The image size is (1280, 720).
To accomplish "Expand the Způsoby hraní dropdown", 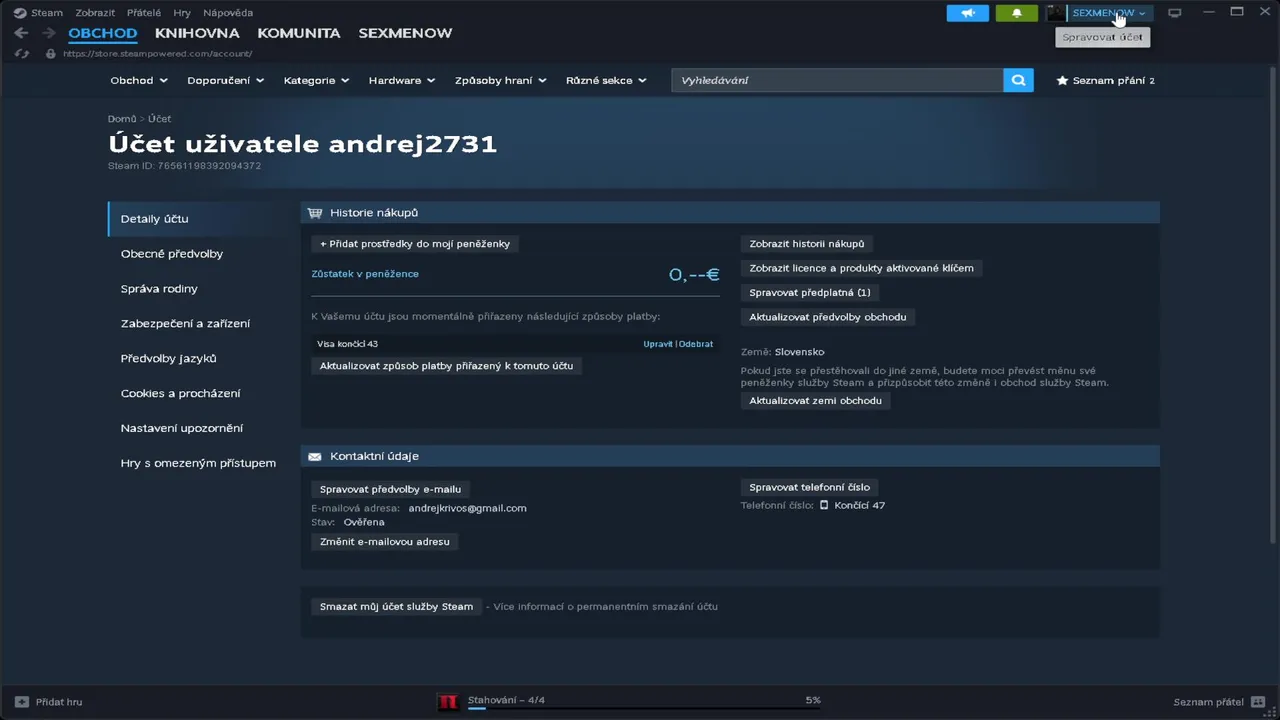I will tap(500, 80).
